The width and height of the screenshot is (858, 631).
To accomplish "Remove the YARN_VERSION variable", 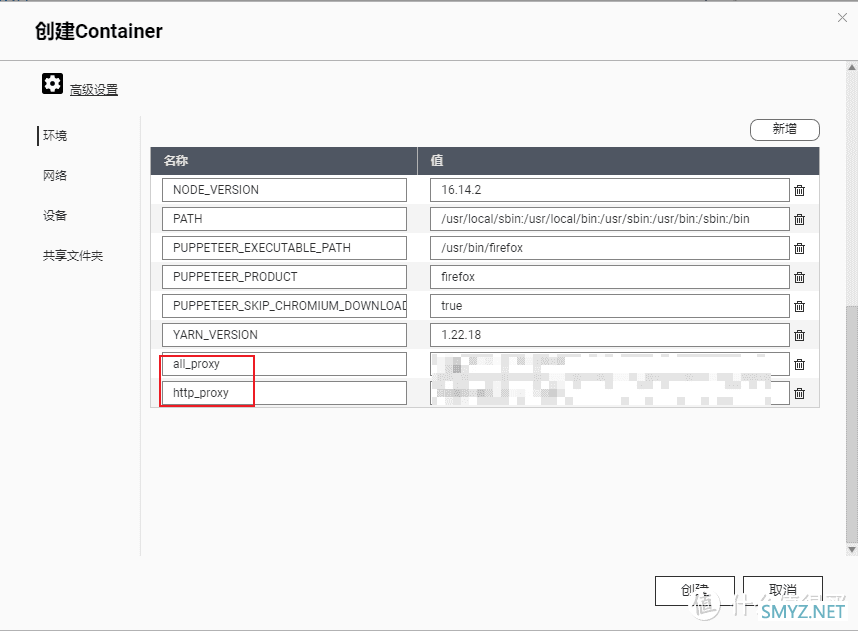I will 799,336.
